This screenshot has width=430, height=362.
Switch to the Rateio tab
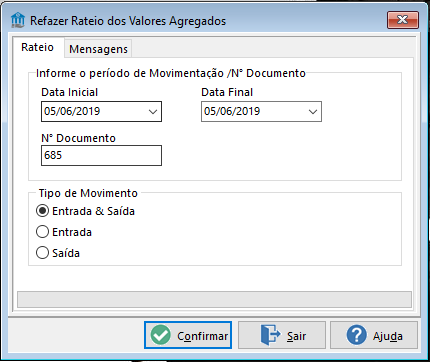(37, 48)
